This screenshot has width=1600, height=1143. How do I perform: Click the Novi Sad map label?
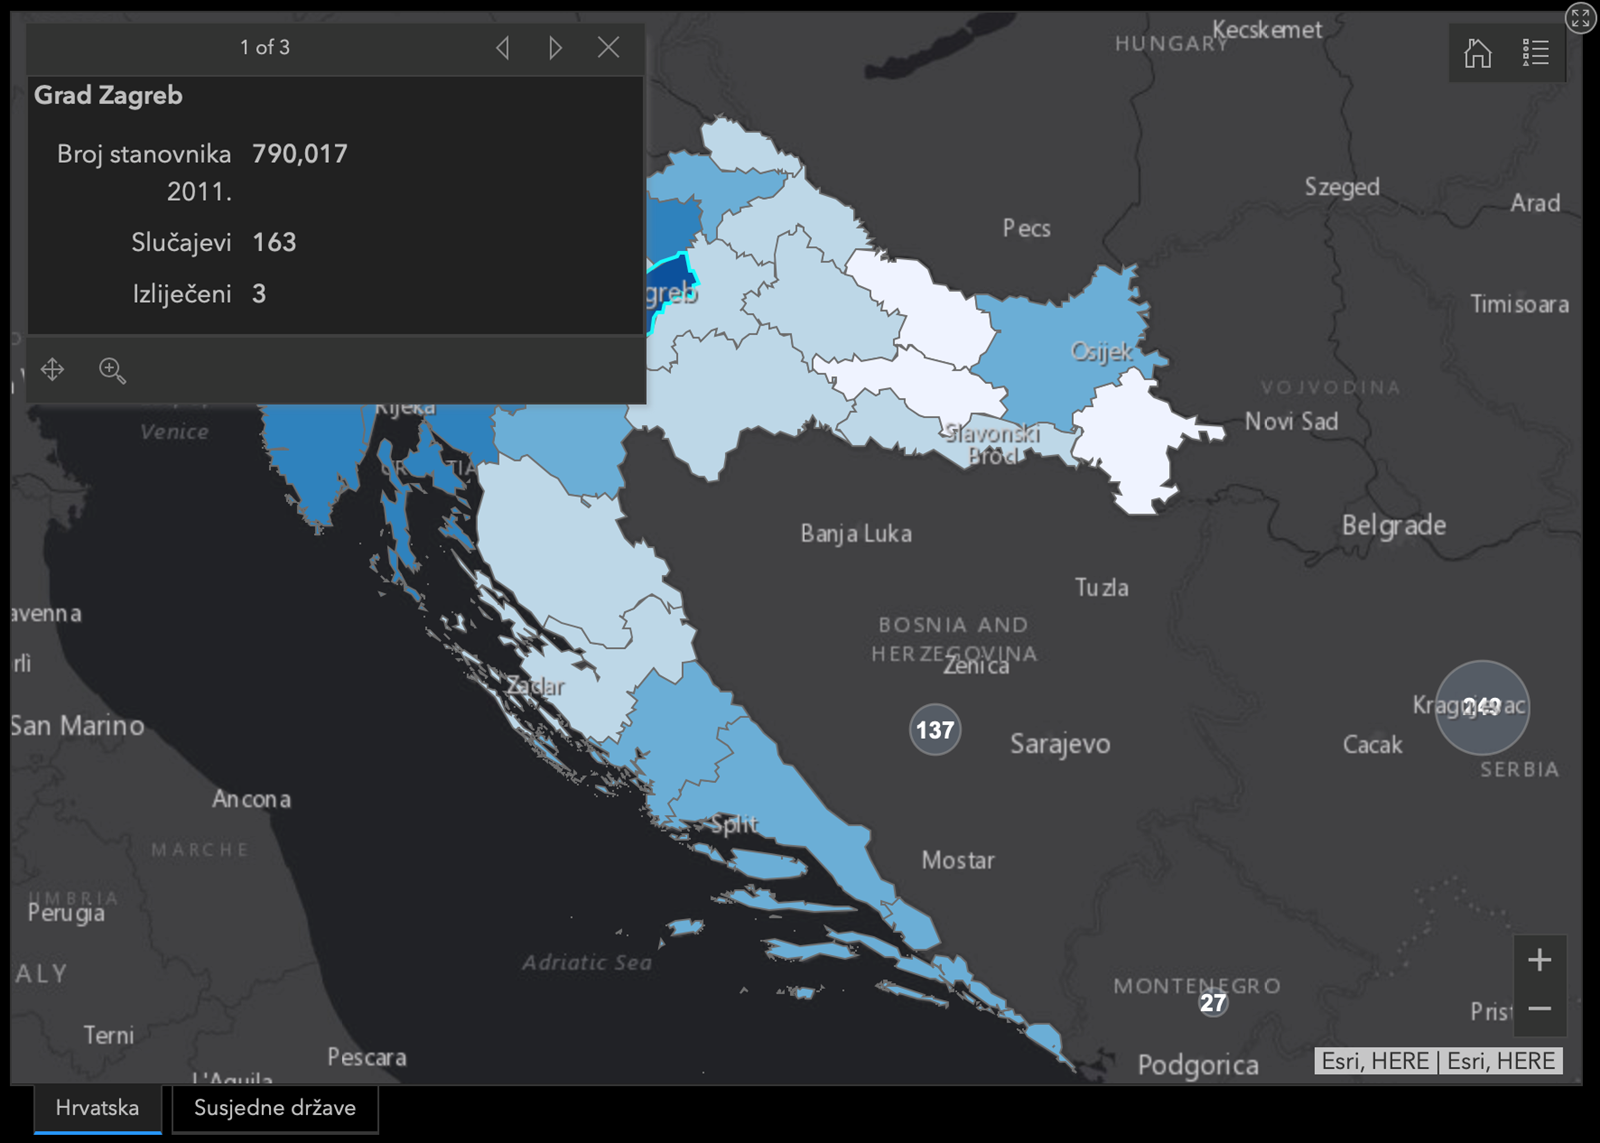[1291, 421]
